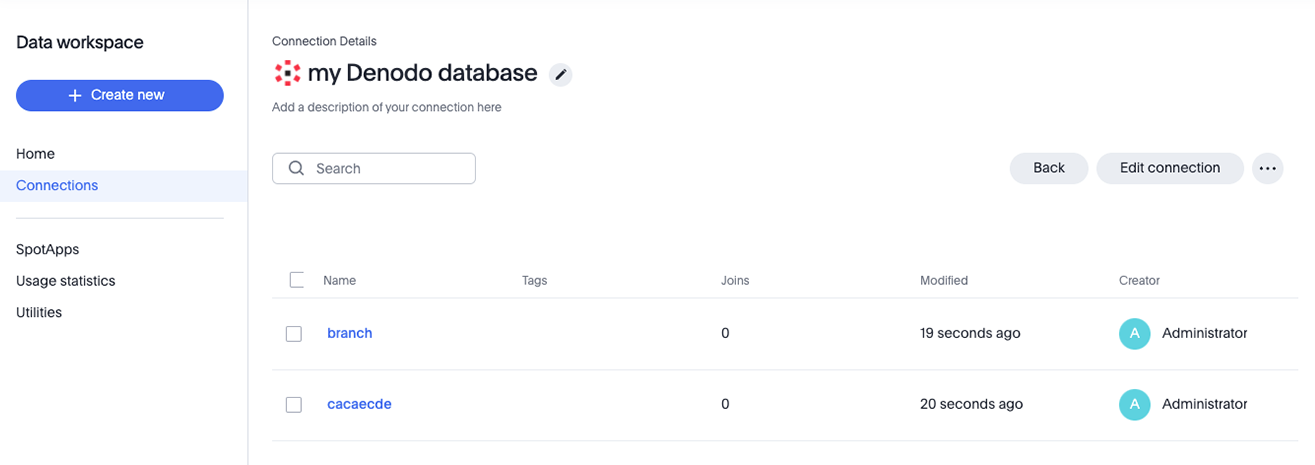Click the search magnifier icon
Screen dimensions: 1315x465
296,168
